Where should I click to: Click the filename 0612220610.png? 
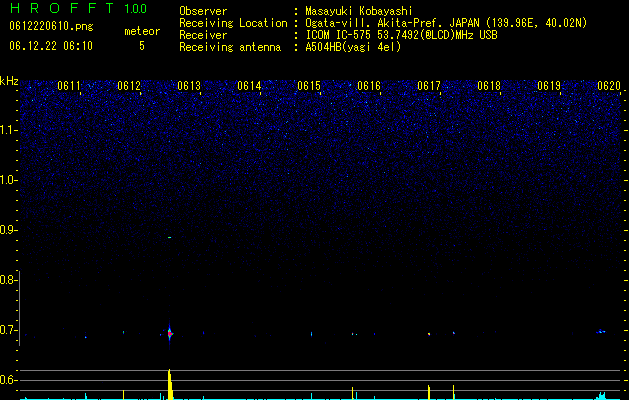pos(51,27)
